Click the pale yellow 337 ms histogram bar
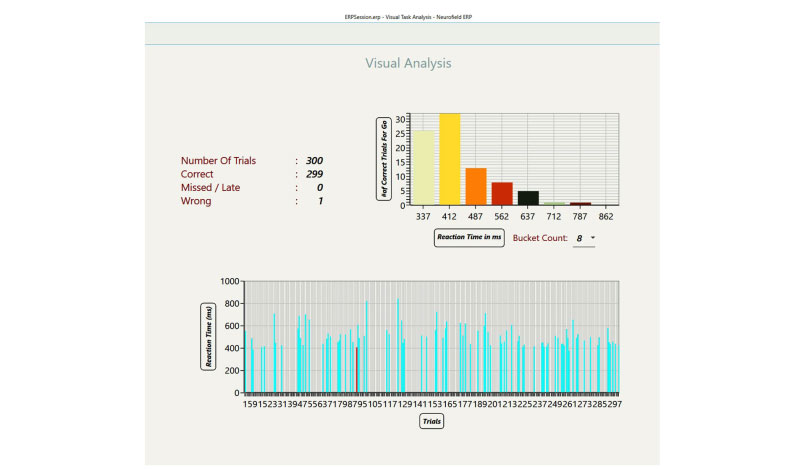This screenshot has height=469, width=800. pyautogui.click(x=424, y=168)
